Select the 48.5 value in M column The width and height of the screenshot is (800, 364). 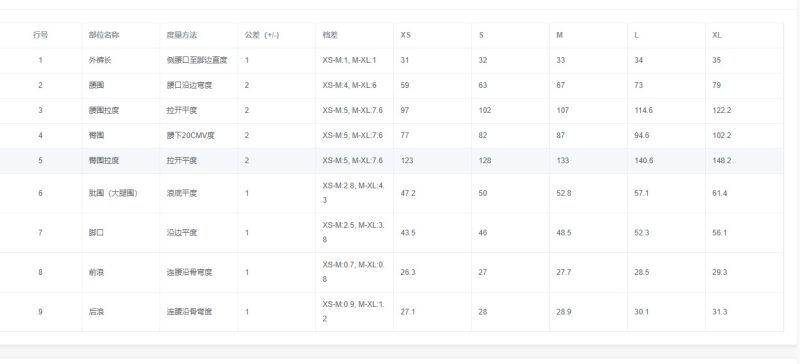click(564, 233)
